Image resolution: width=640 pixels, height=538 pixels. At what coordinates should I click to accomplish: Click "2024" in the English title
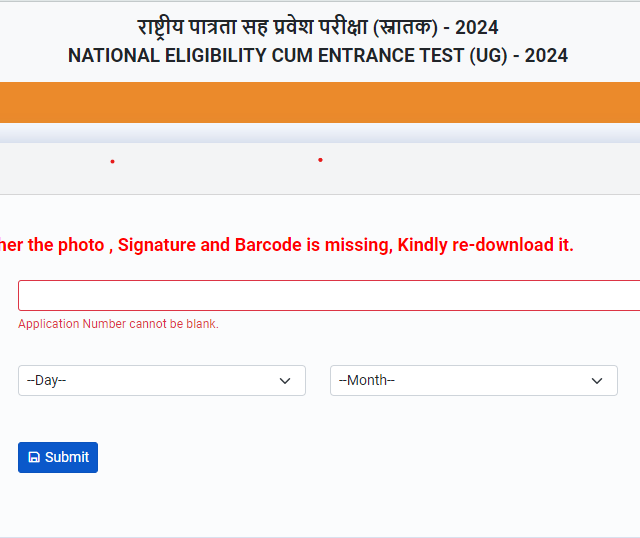(546, 56)
